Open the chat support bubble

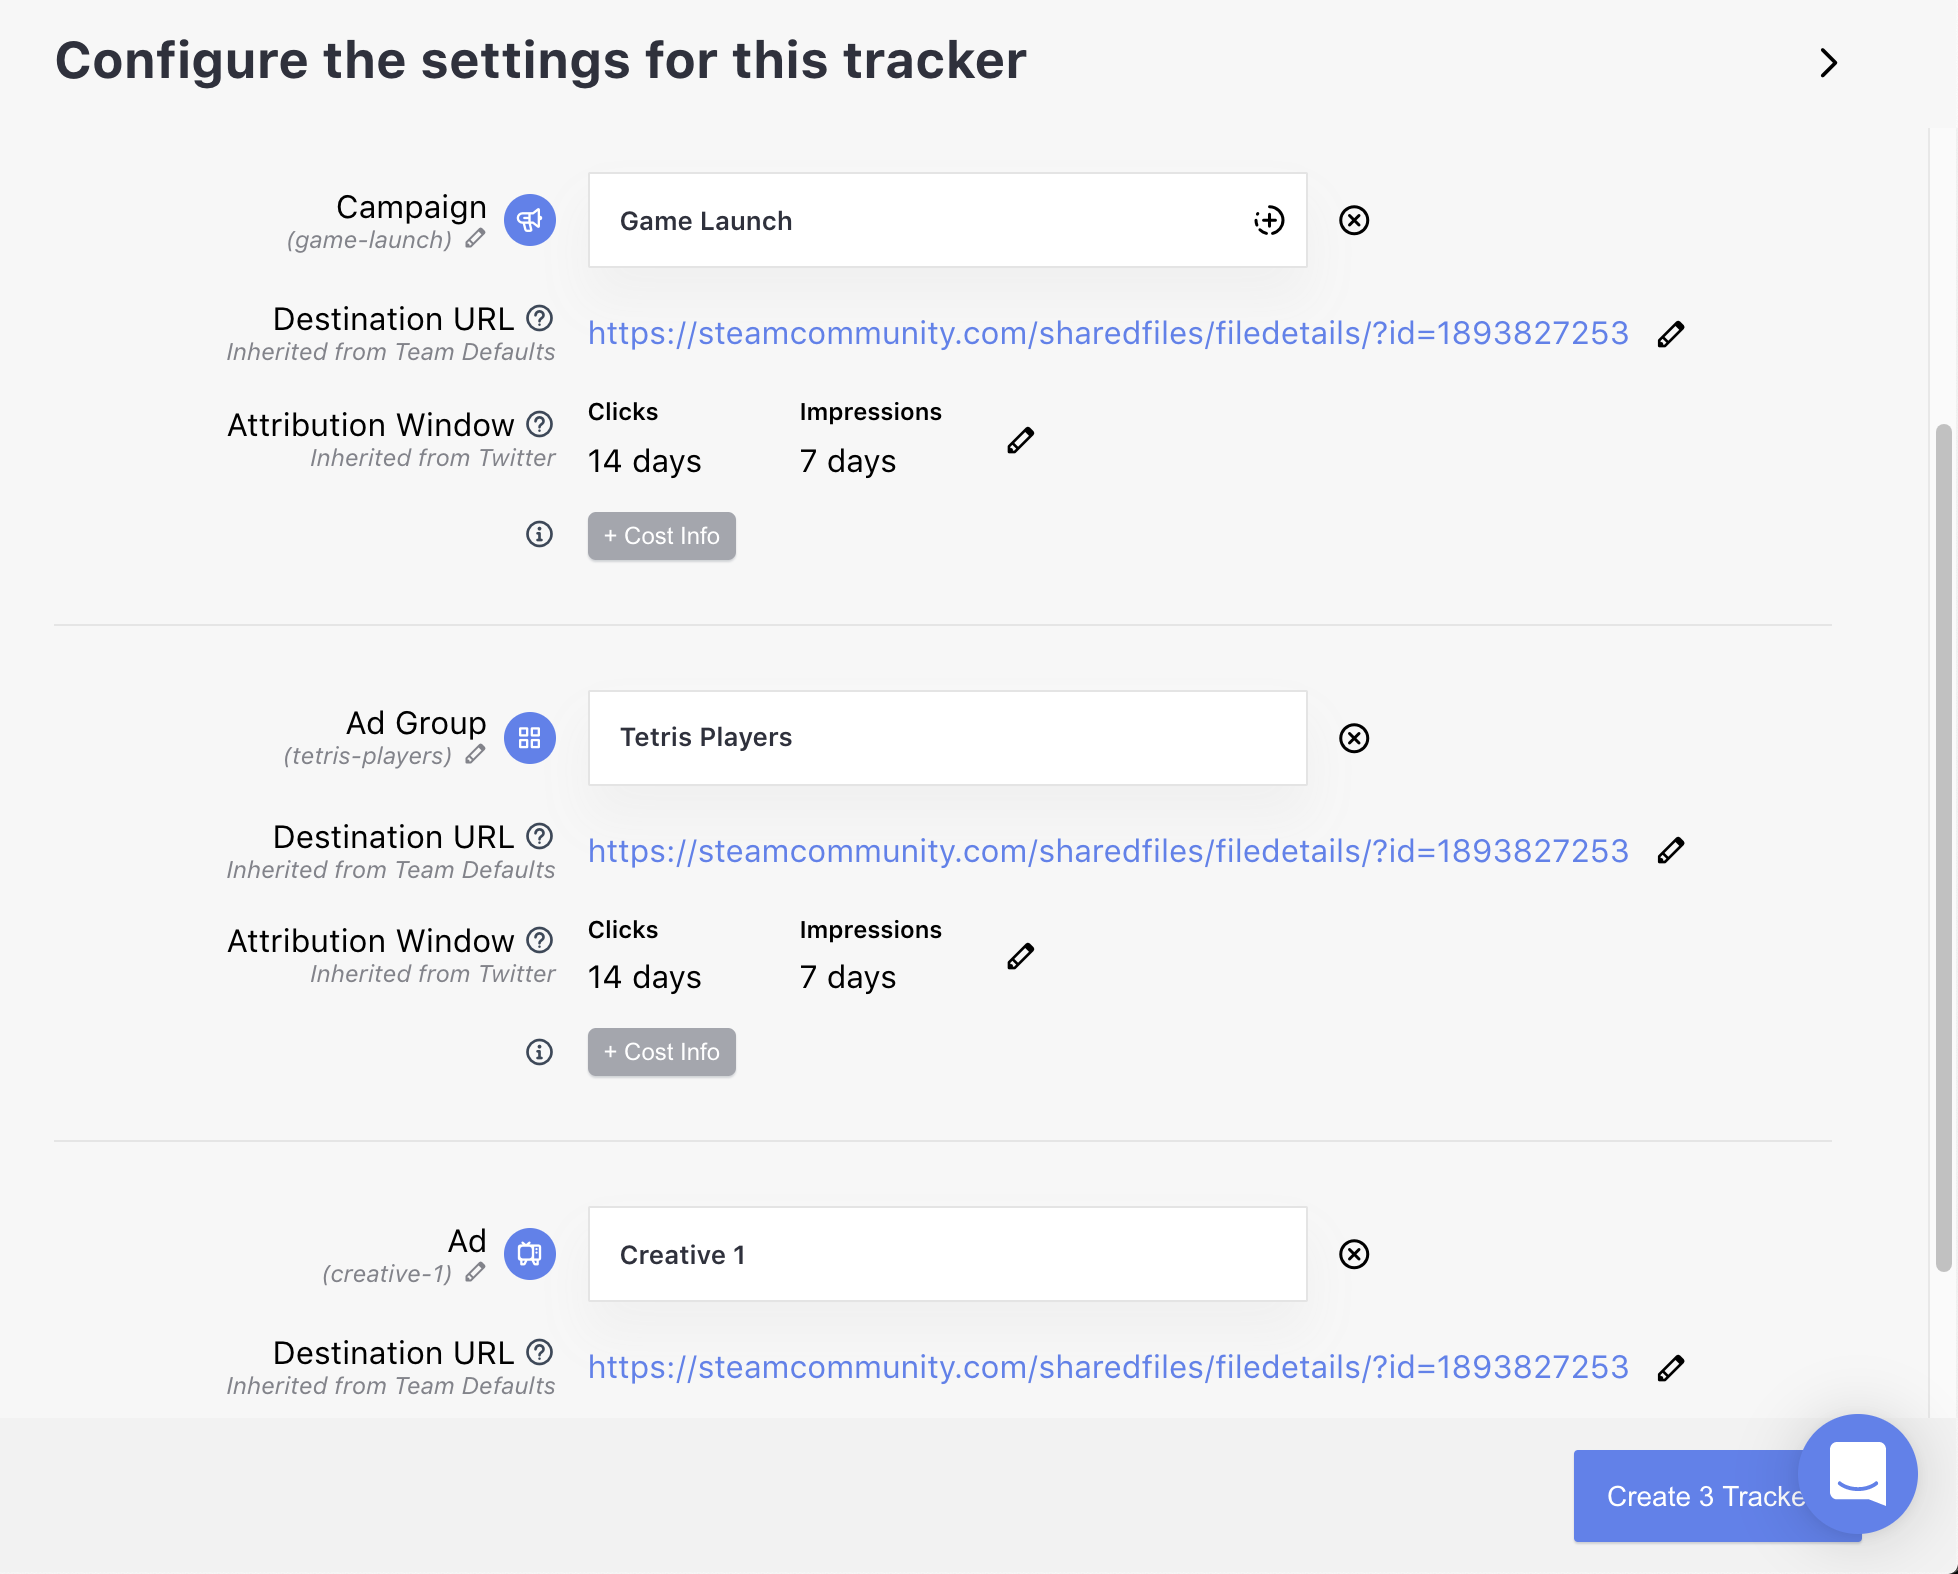click(x=1858, y=1474)
